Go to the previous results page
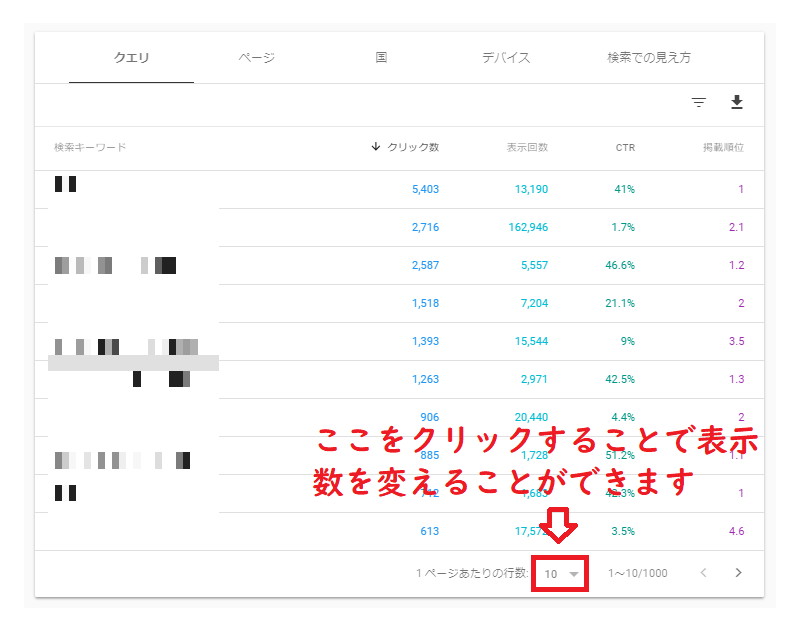 [x=703, y=573]
